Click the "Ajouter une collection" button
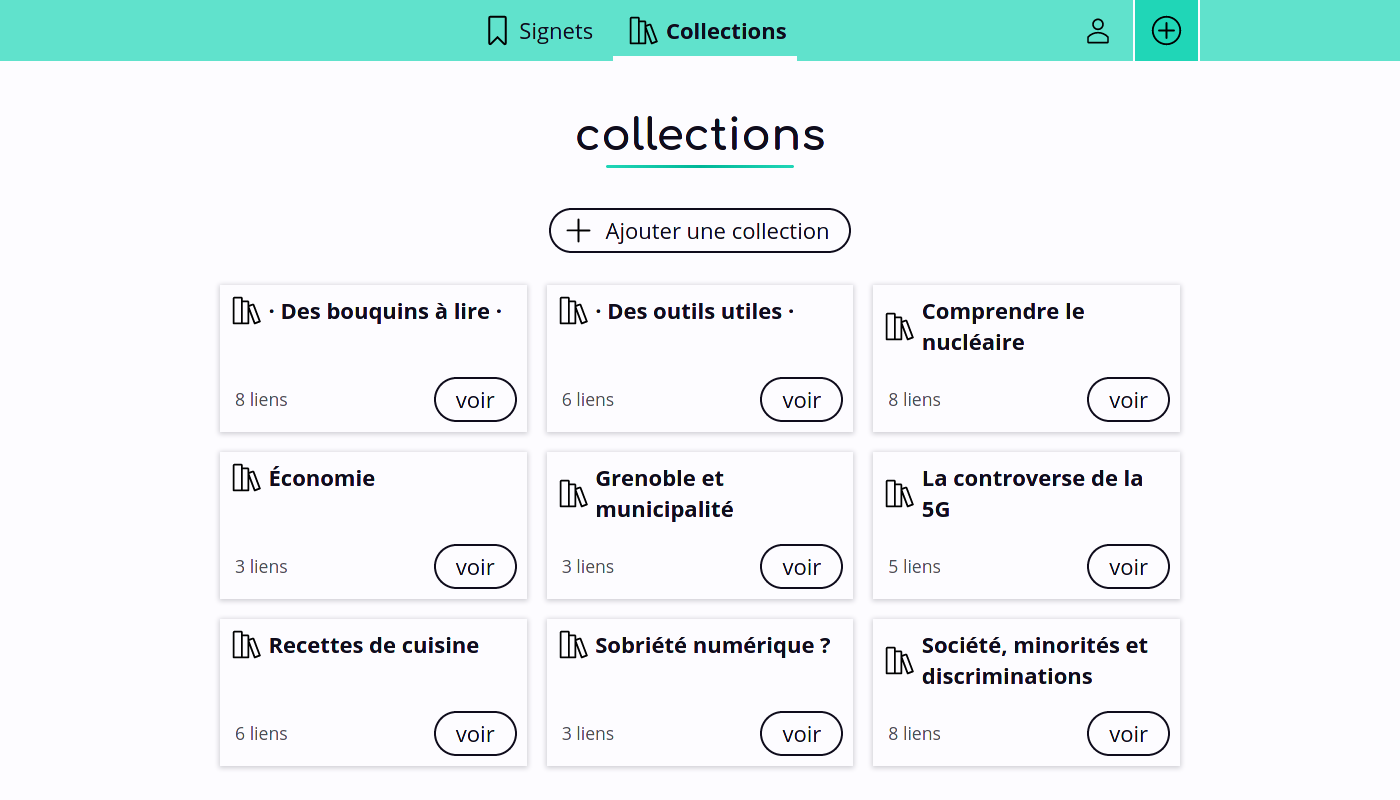The height and width of the screenshot is (800, 1400). [699, 230]
